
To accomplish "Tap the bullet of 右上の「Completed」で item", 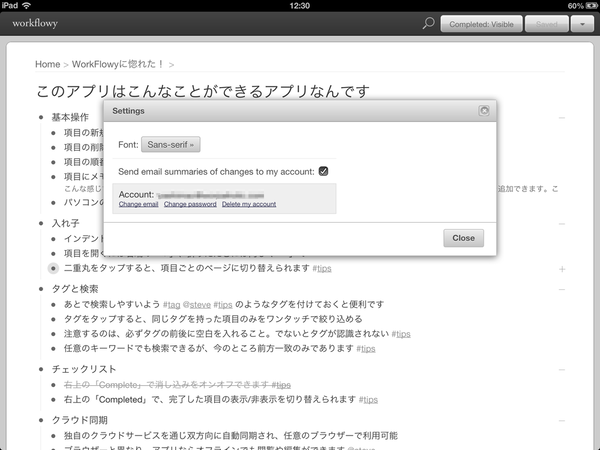I will 53,399.
